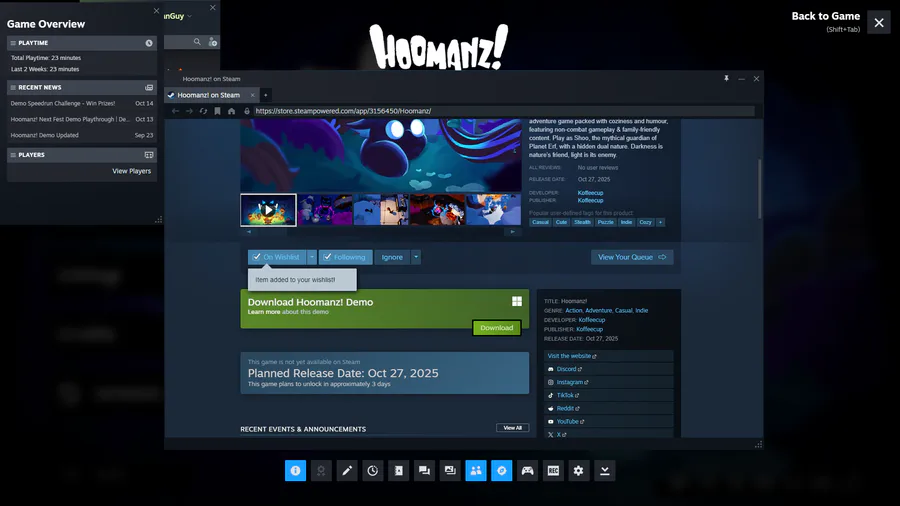
Task: Click the Players panel icon
Action: tap(149, 155)
